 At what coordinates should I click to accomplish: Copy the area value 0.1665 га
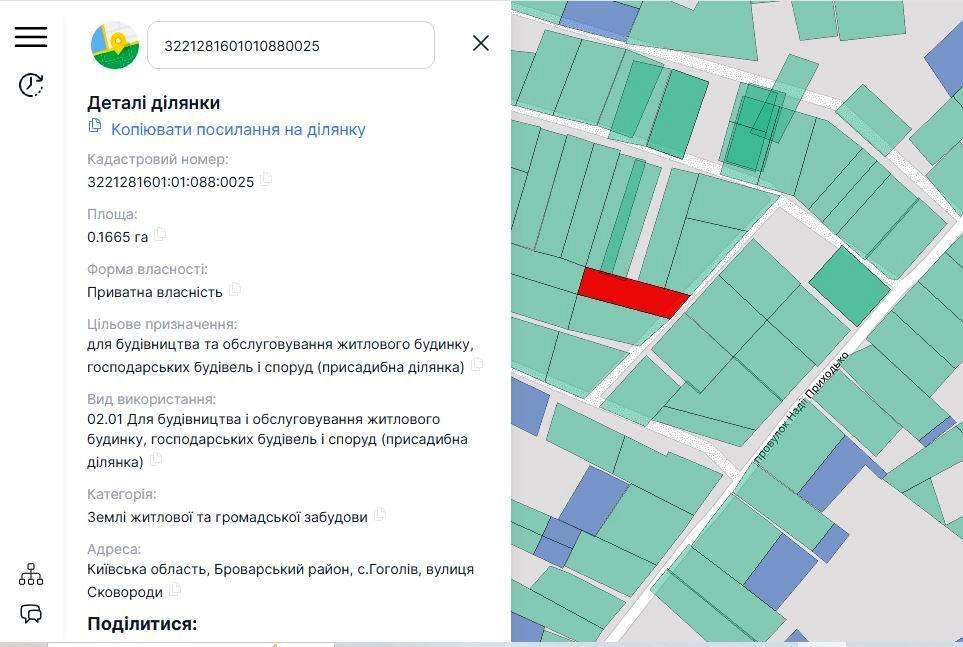[160, 235]
